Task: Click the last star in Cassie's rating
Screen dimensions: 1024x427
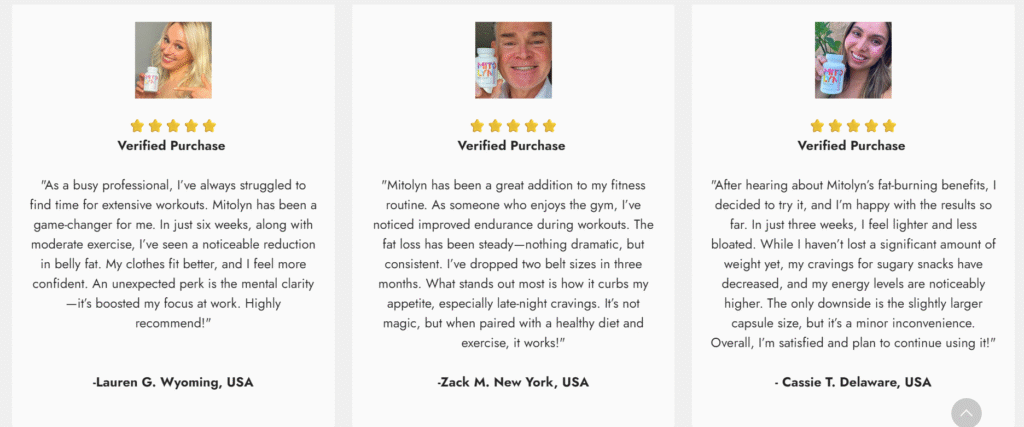Action: pos(889,126)
